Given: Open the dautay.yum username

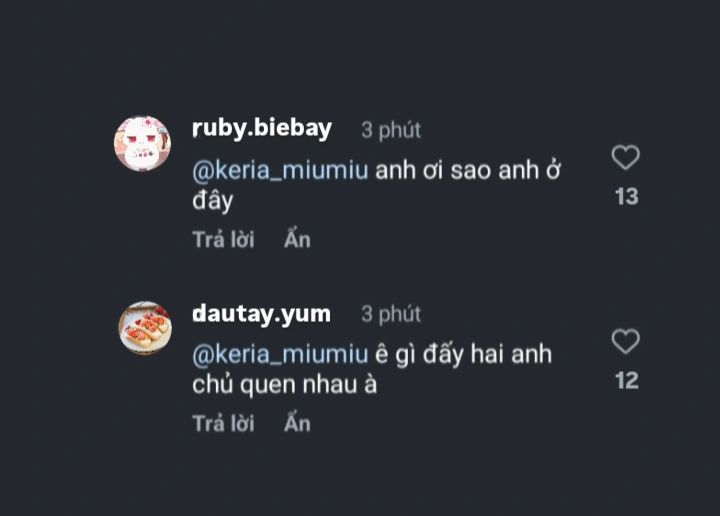Looking at the screenshot, I should (261, 314).
